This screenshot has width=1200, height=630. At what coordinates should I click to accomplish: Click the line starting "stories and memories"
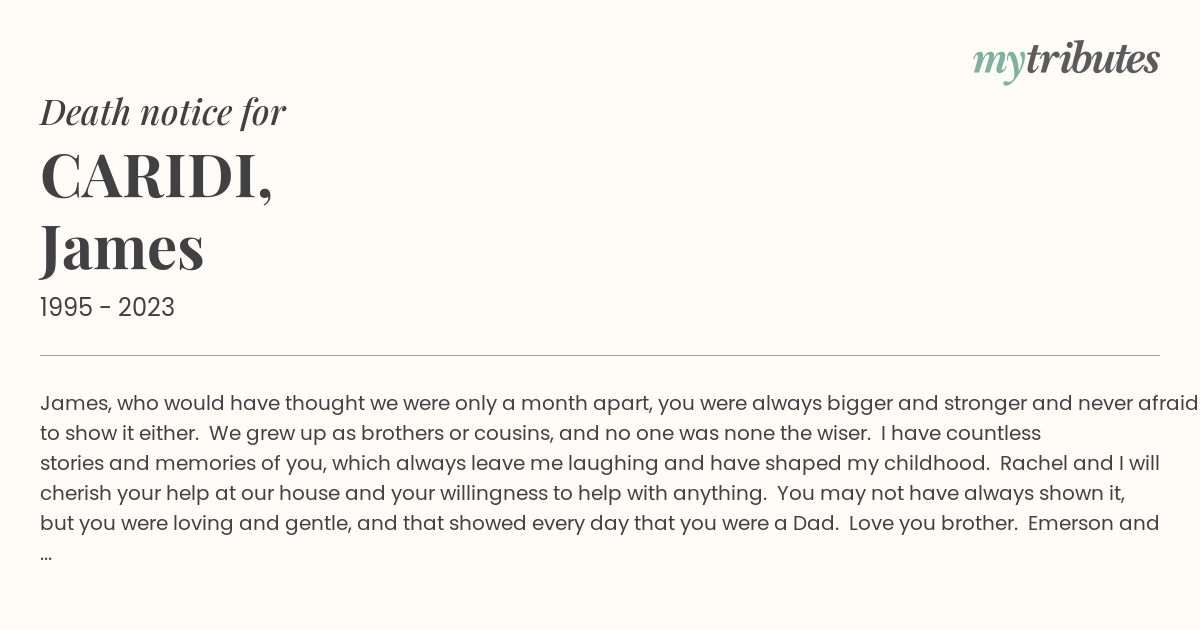600,464
